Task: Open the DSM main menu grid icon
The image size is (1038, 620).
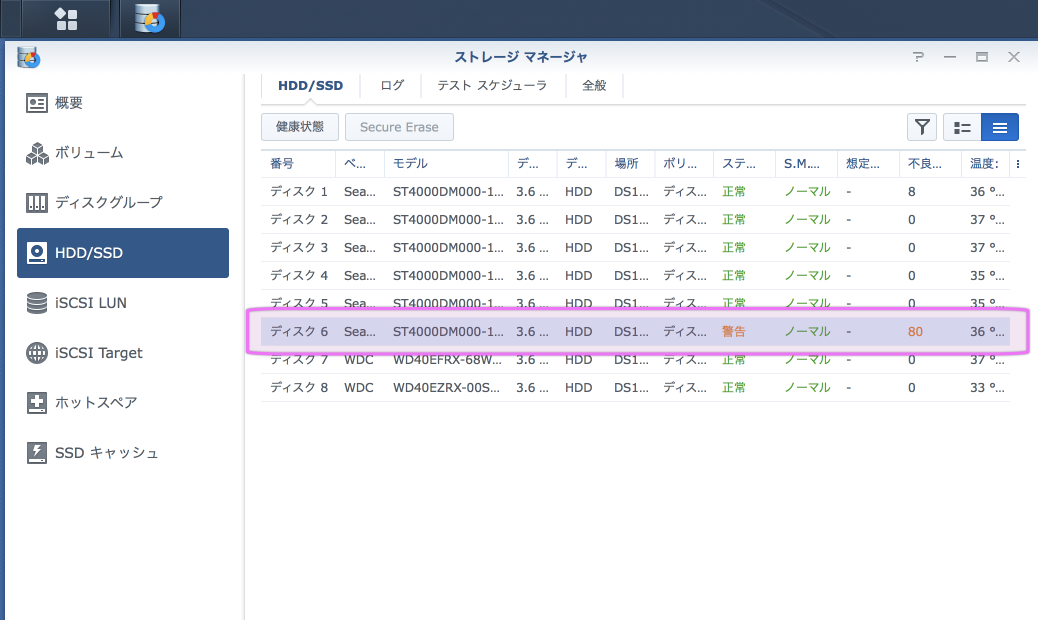Action: click(66, 18)
